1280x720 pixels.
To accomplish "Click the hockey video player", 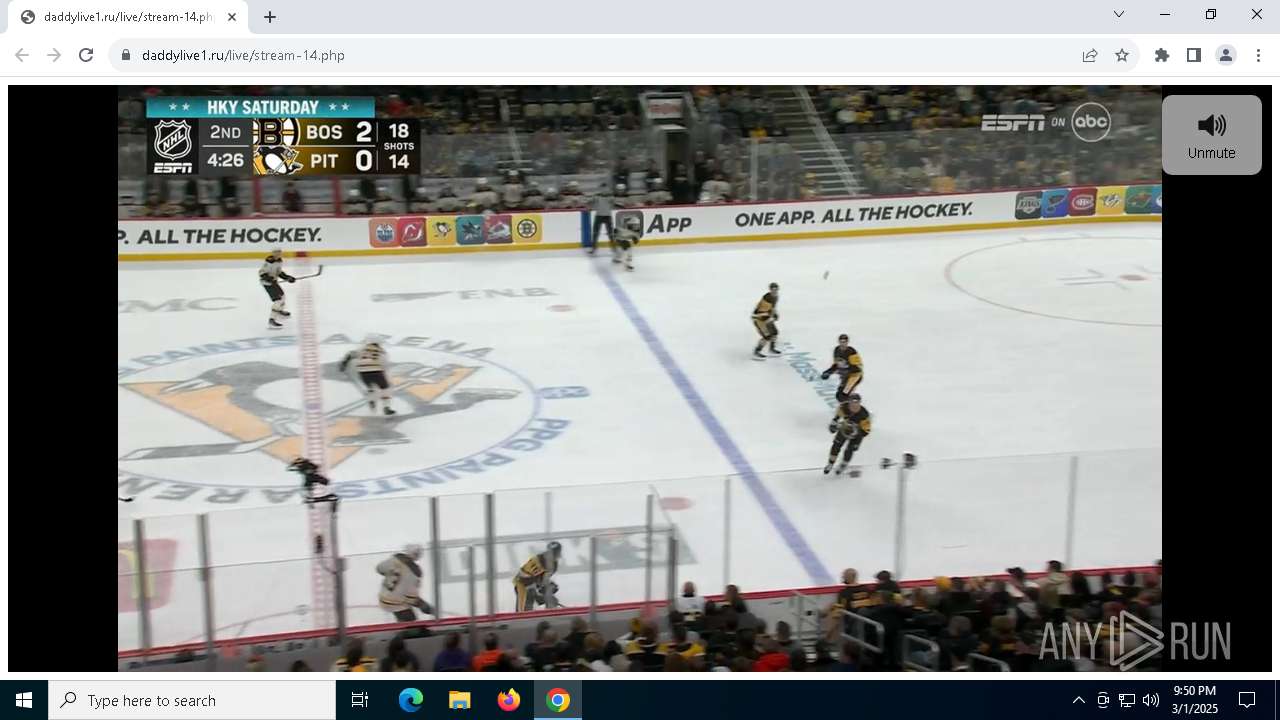I will [640, 378].
